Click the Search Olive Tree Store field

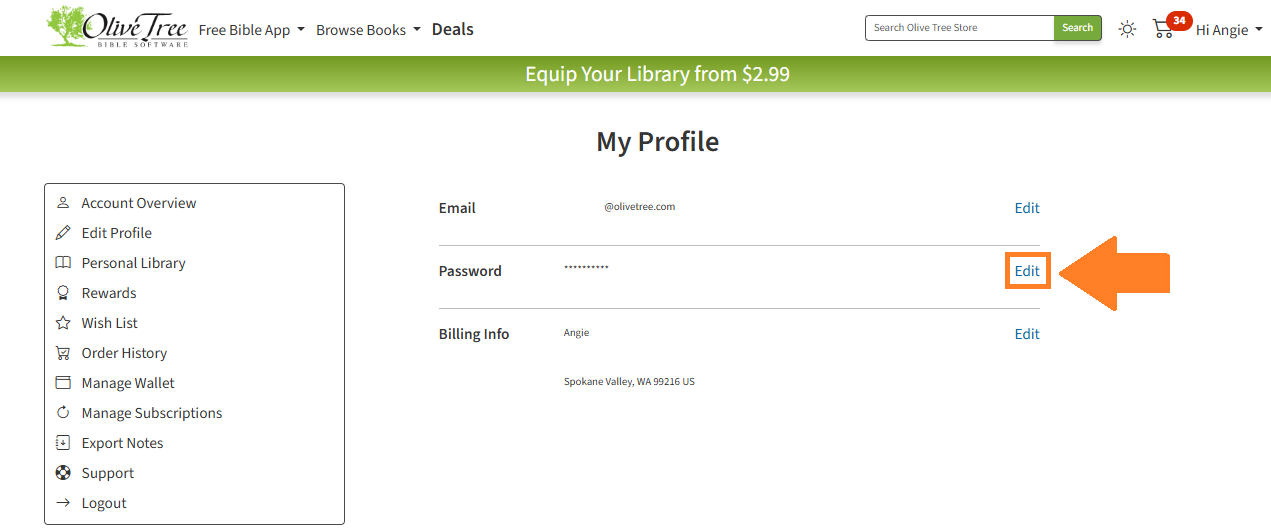[x=960, y=28]
